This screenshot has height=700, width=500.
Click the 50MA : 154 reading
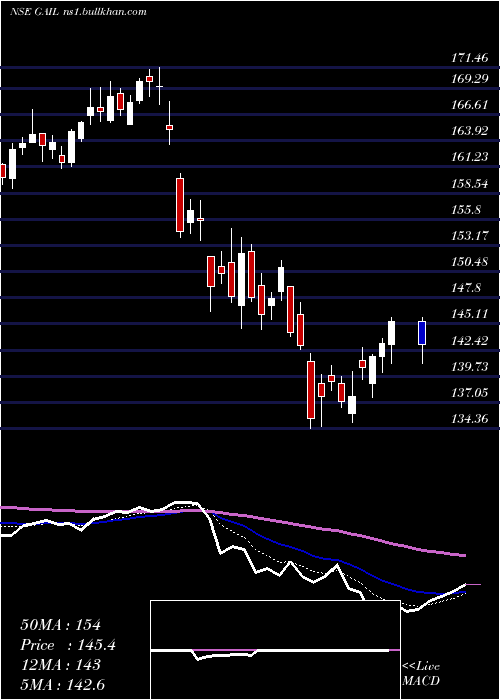point(61,625)
